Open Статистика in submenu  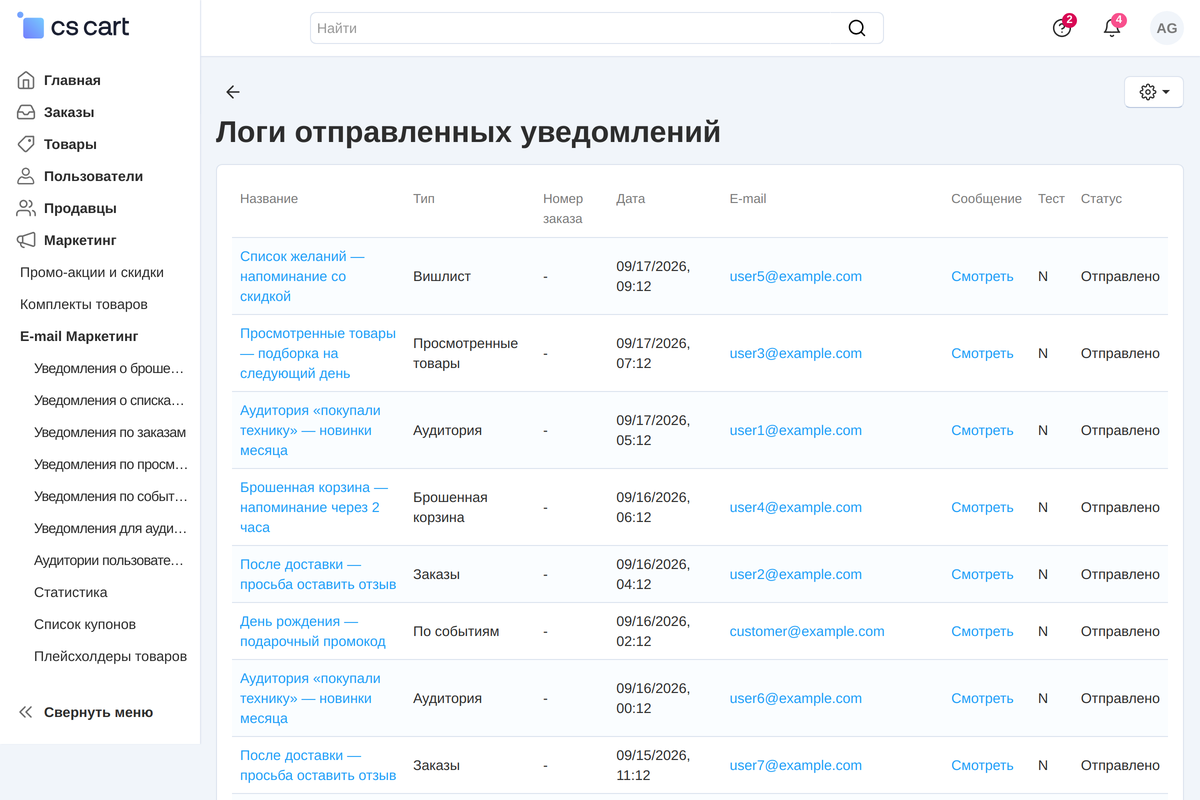coord(71,592)
